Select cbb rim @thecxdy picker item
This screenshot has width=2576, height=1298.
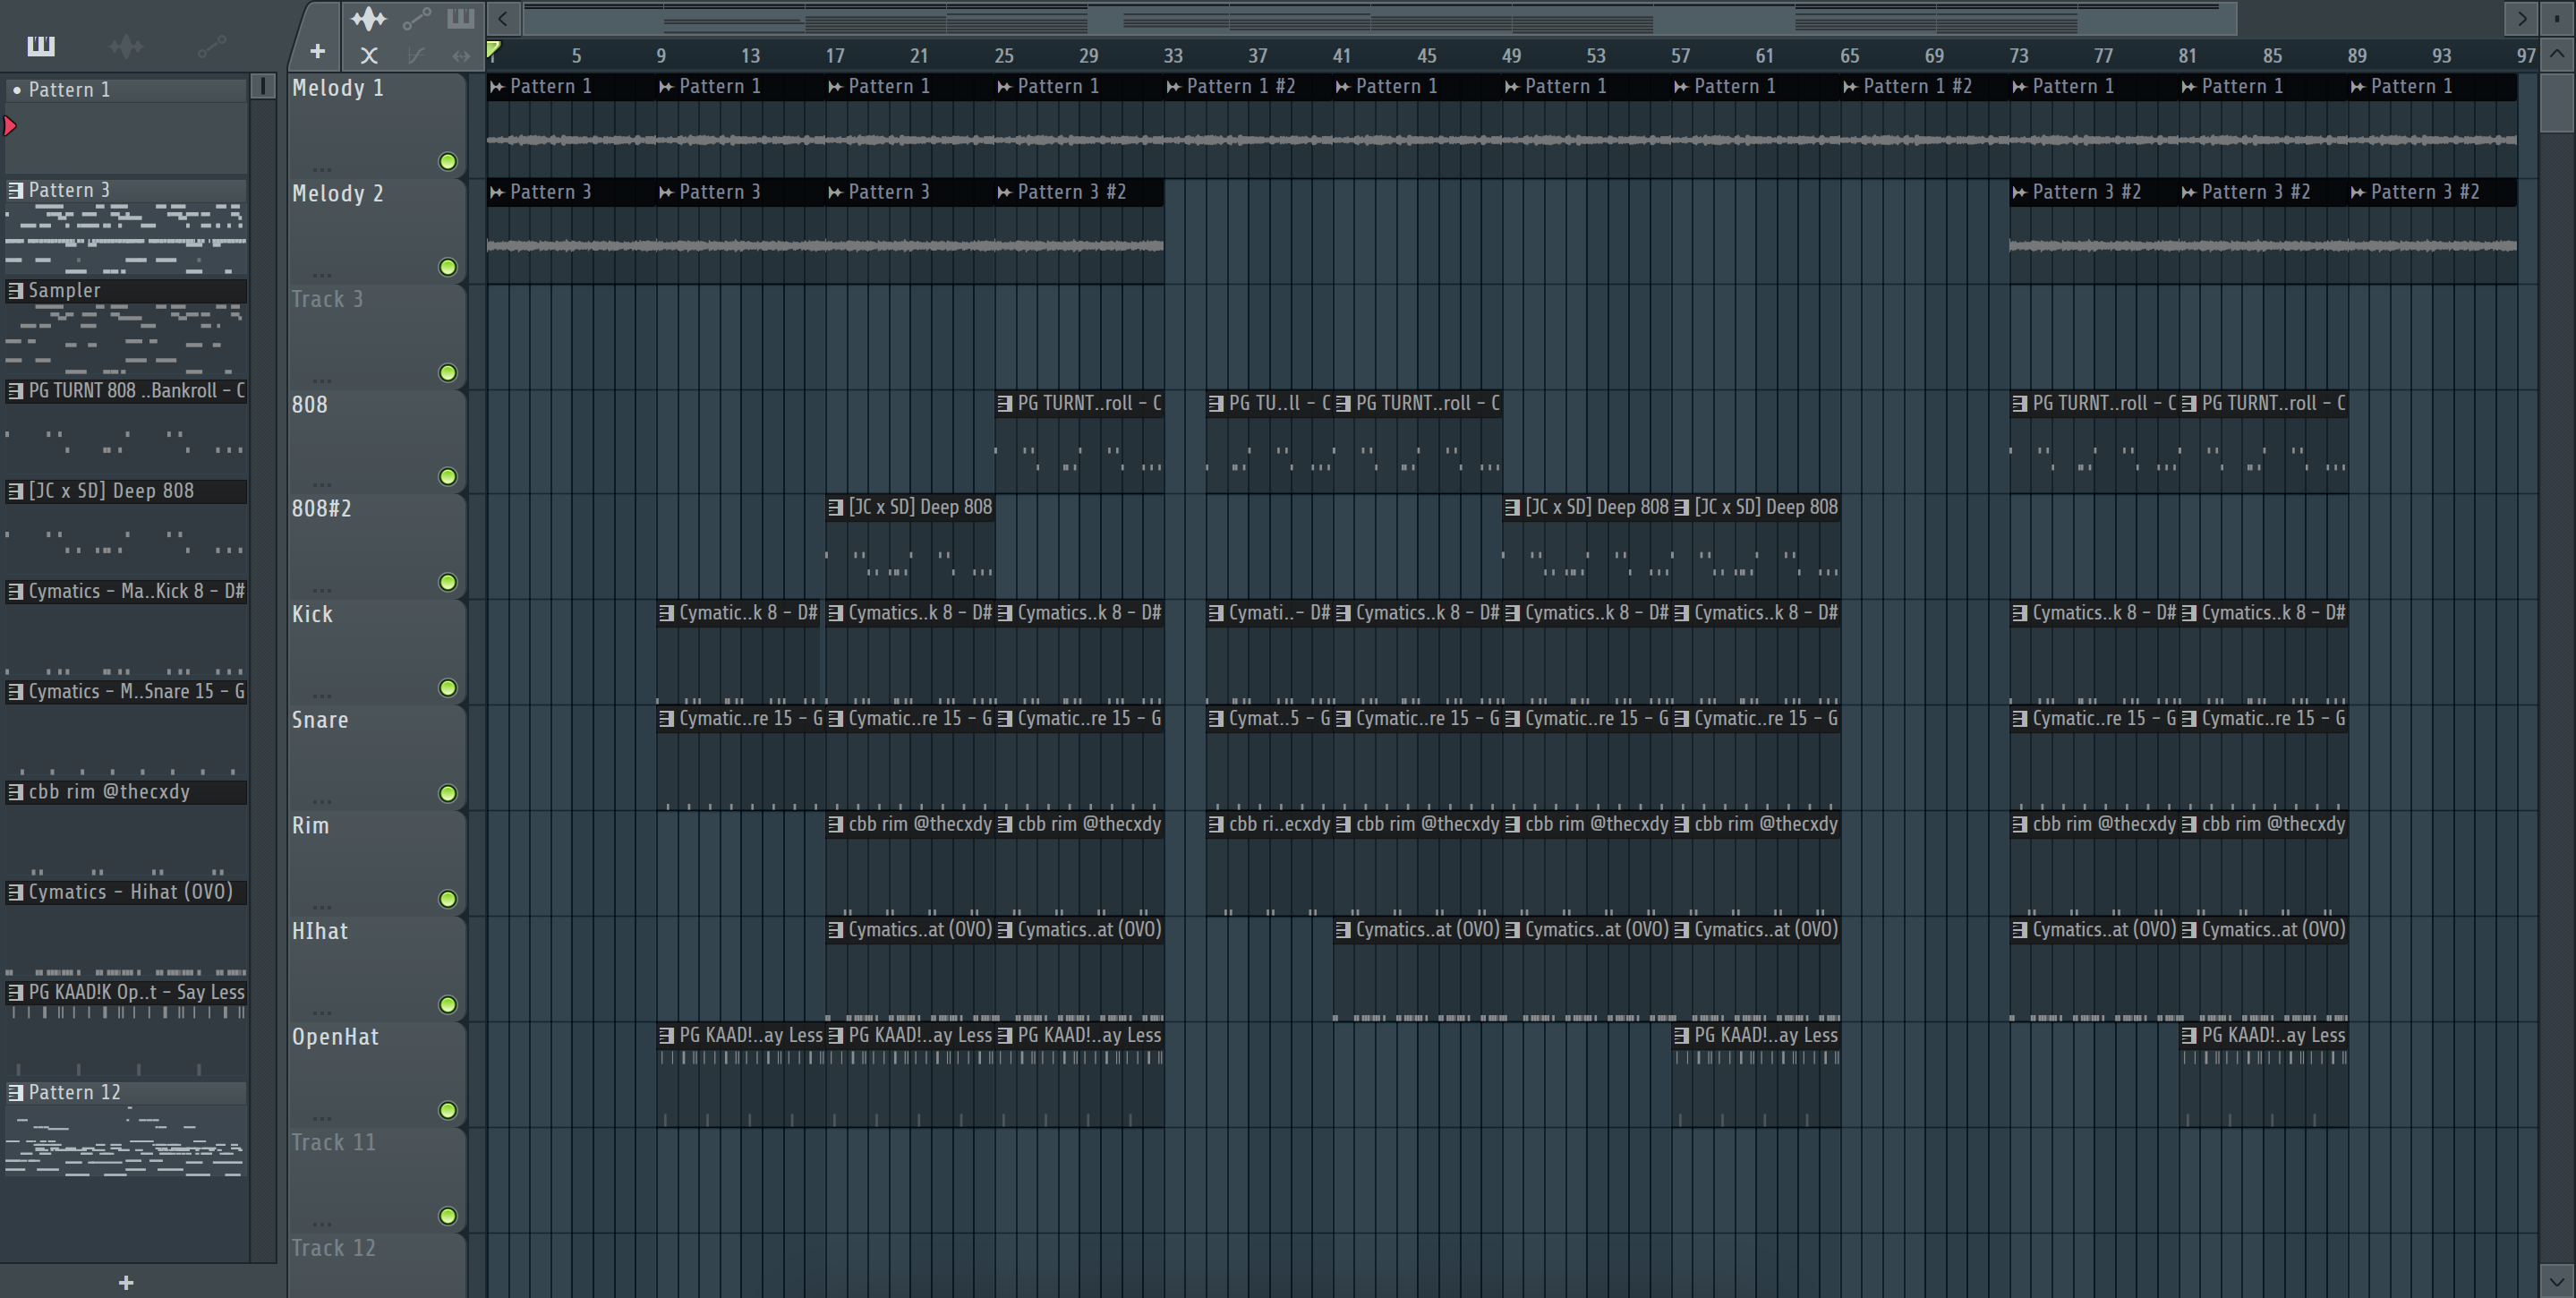126,792
